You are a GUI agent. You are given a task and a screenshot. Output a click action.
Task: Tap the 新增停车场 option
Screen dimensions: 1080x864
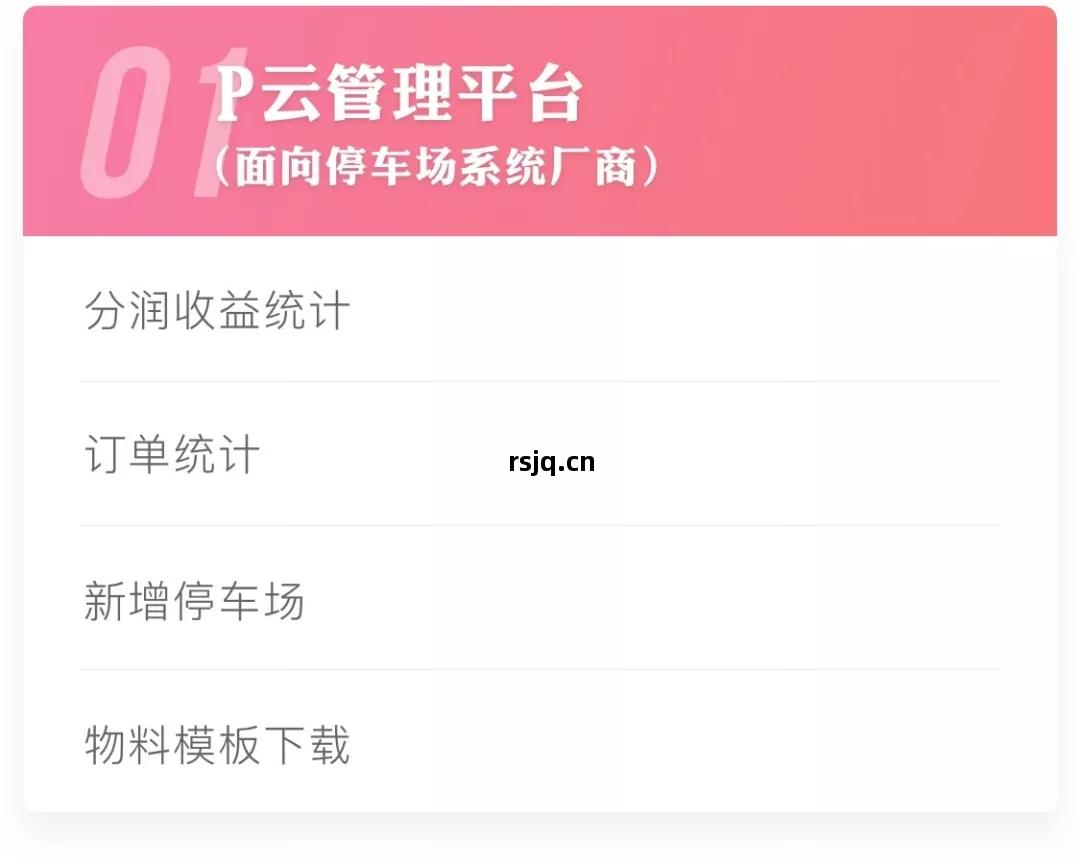point(194,602)
